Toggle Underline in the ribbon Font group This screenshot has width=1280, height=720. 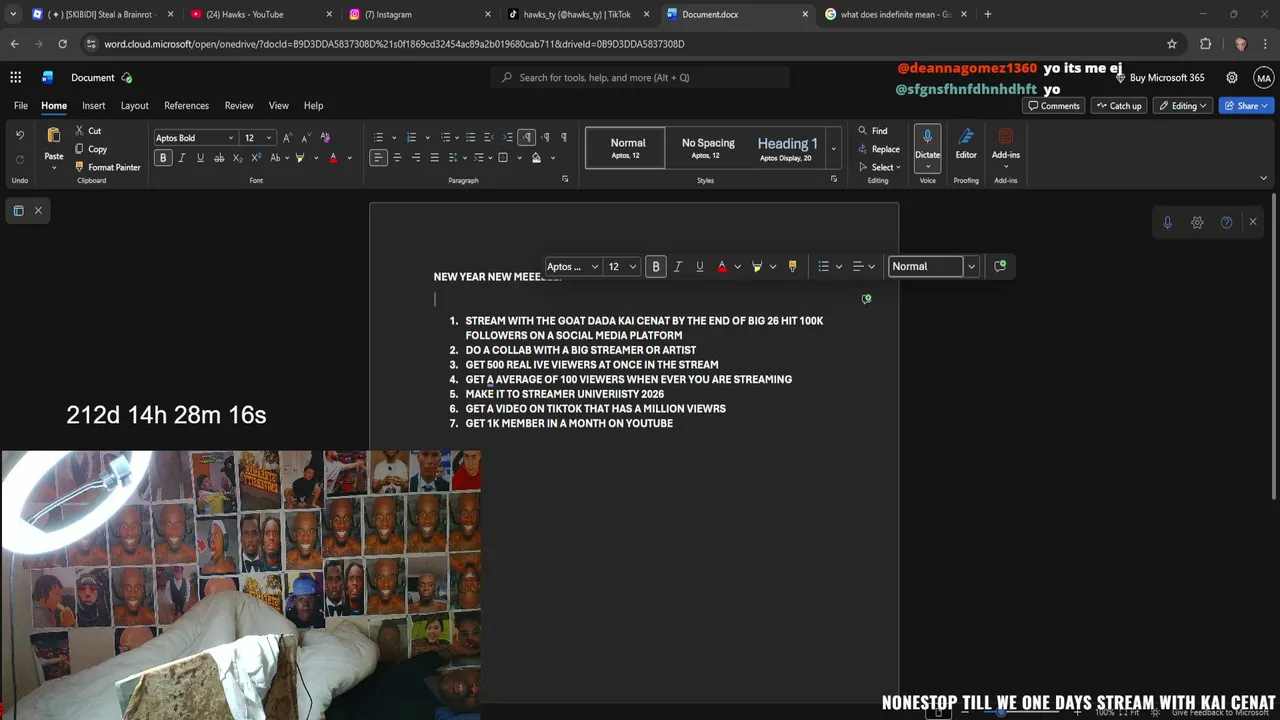(200, 158)
